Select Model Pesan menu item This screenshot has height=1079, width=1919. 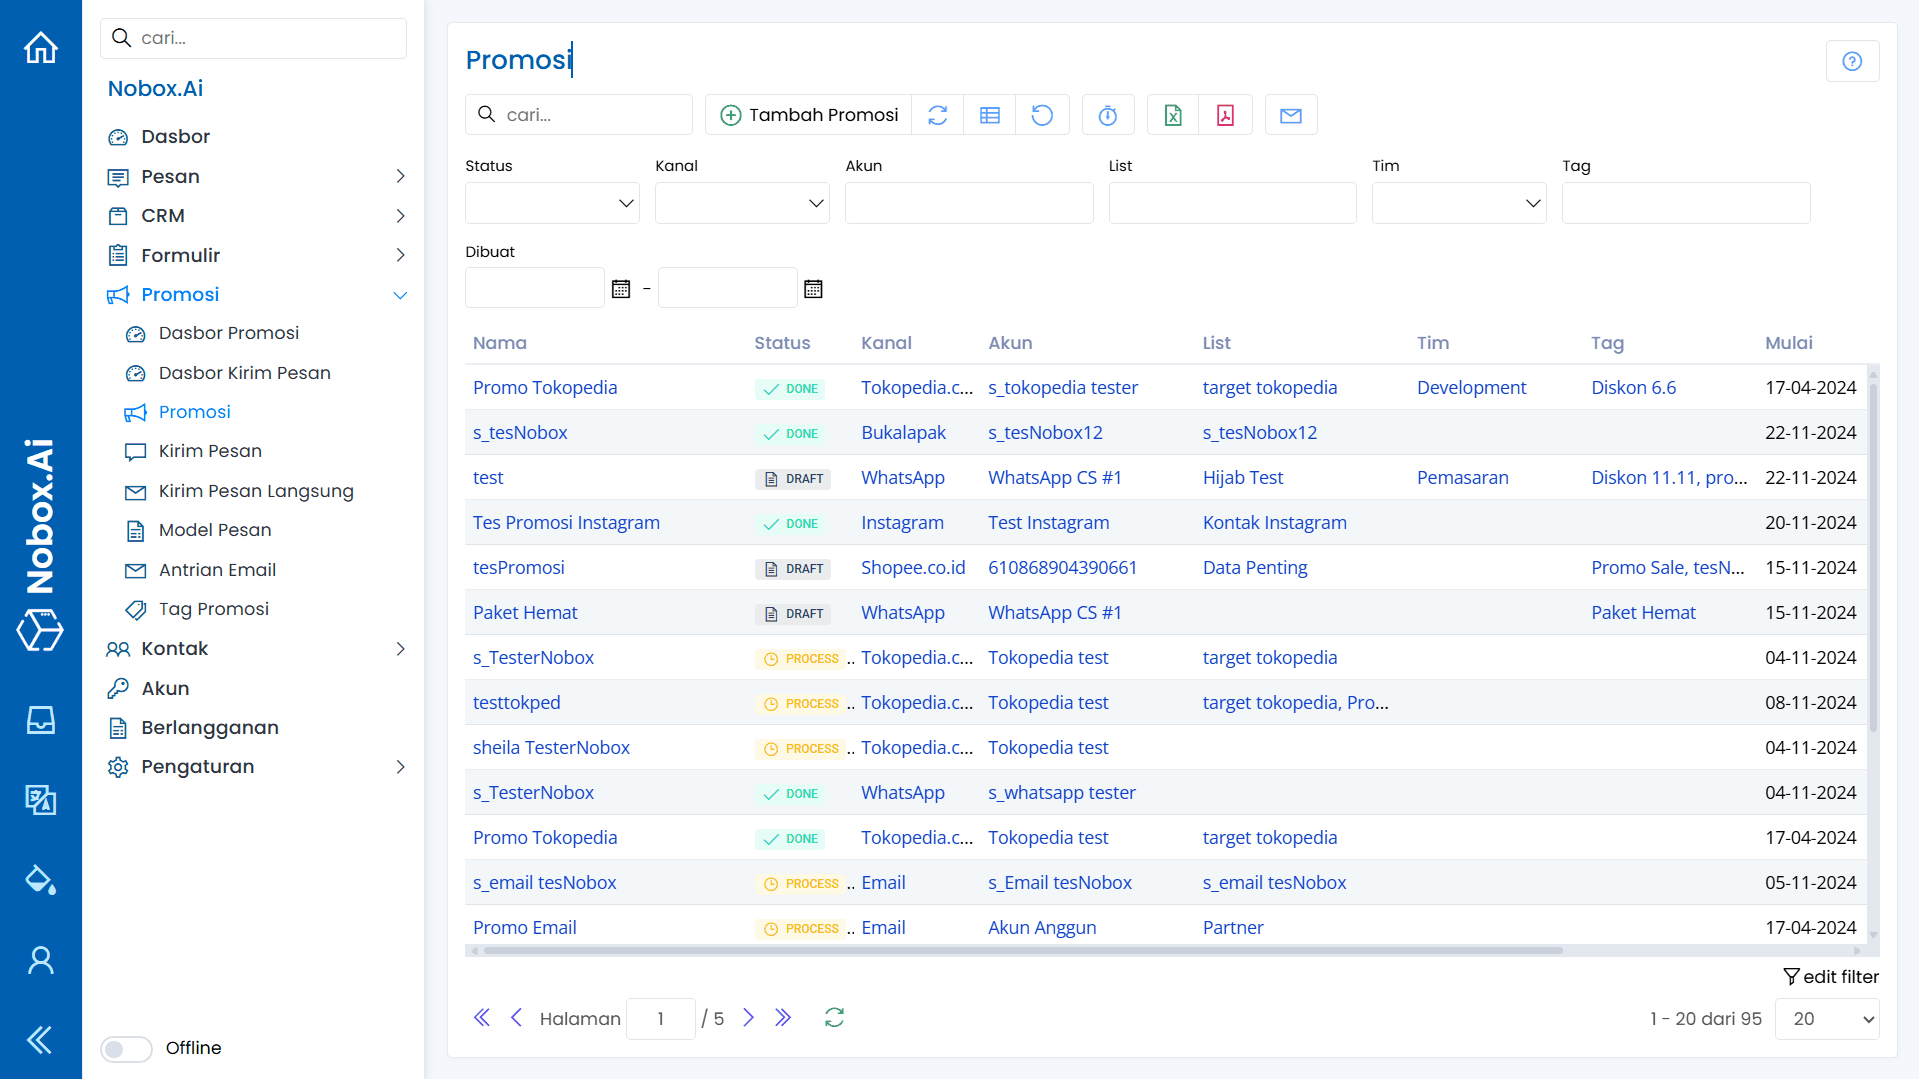point(214,530)
